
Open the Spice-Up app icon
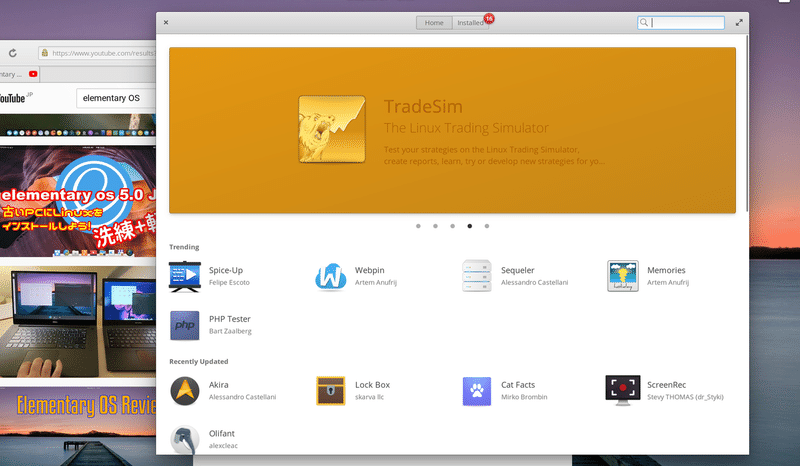point(184,277)
